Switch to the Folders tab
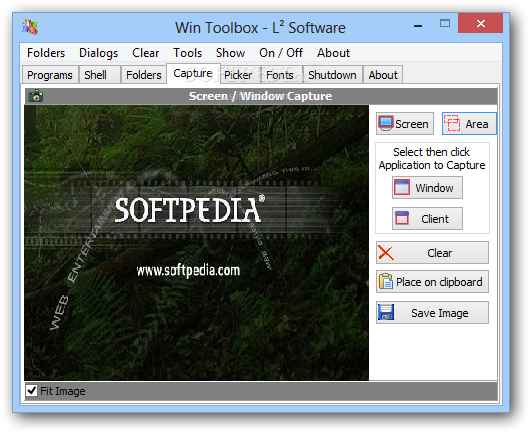 coord(144,75)
